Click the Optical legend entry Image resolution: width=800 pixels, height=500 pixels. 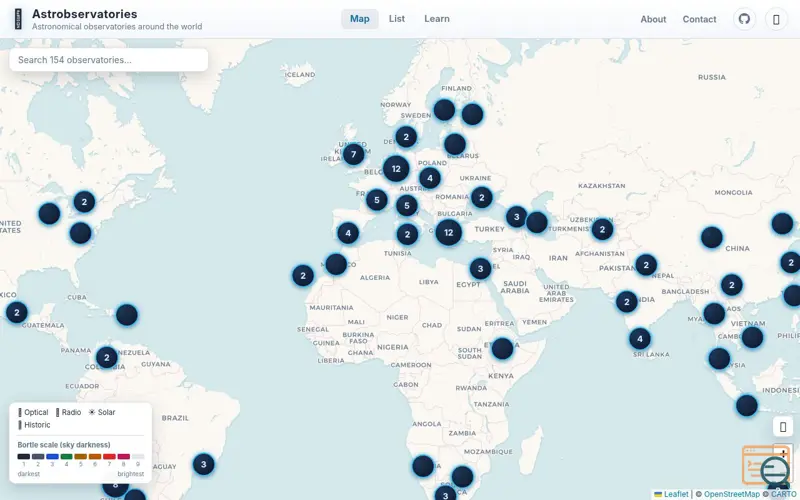pyautogui.click(x=33, y=412)
